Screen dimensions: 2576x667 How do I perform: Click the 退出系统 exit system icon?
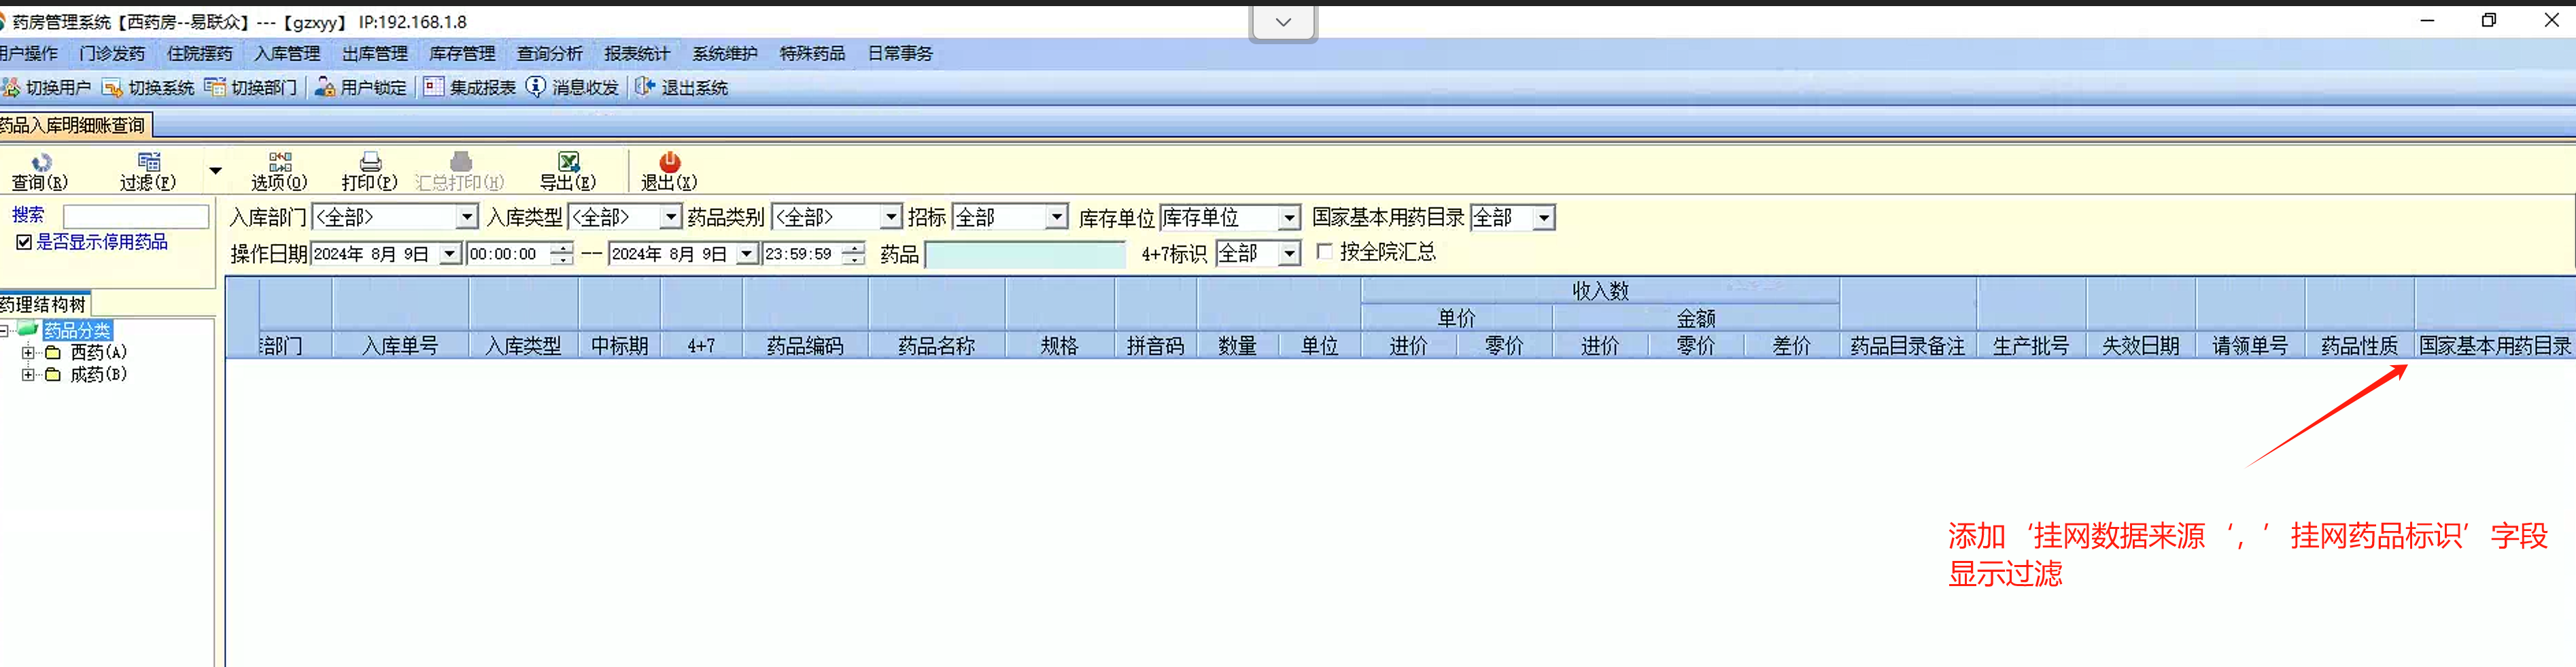tap(645, 87)
